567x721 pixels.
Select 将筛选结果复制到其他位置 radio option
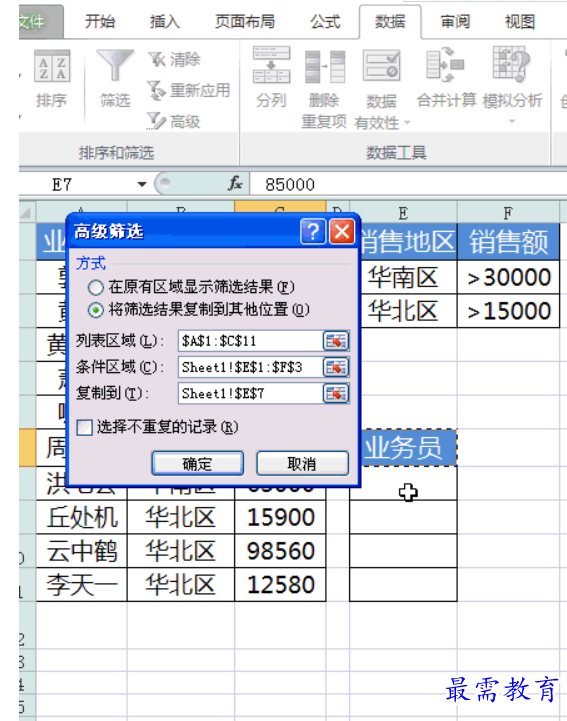[96, 310]
